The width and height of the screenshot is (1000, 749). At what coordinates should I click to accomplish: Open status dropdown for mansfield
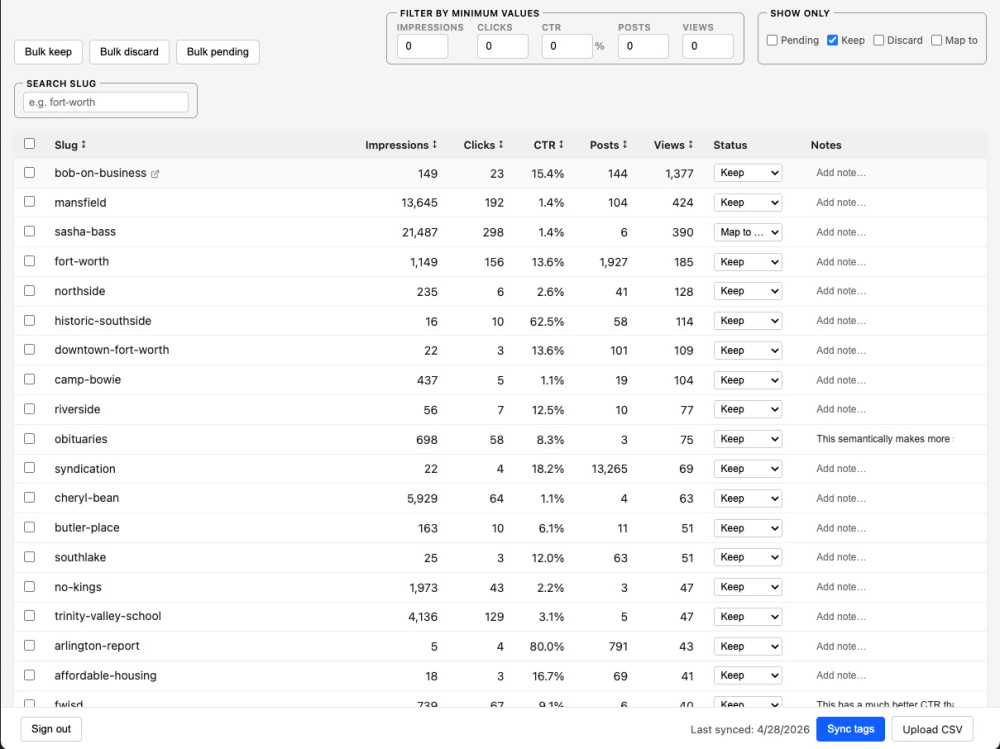tap(747, 202)
